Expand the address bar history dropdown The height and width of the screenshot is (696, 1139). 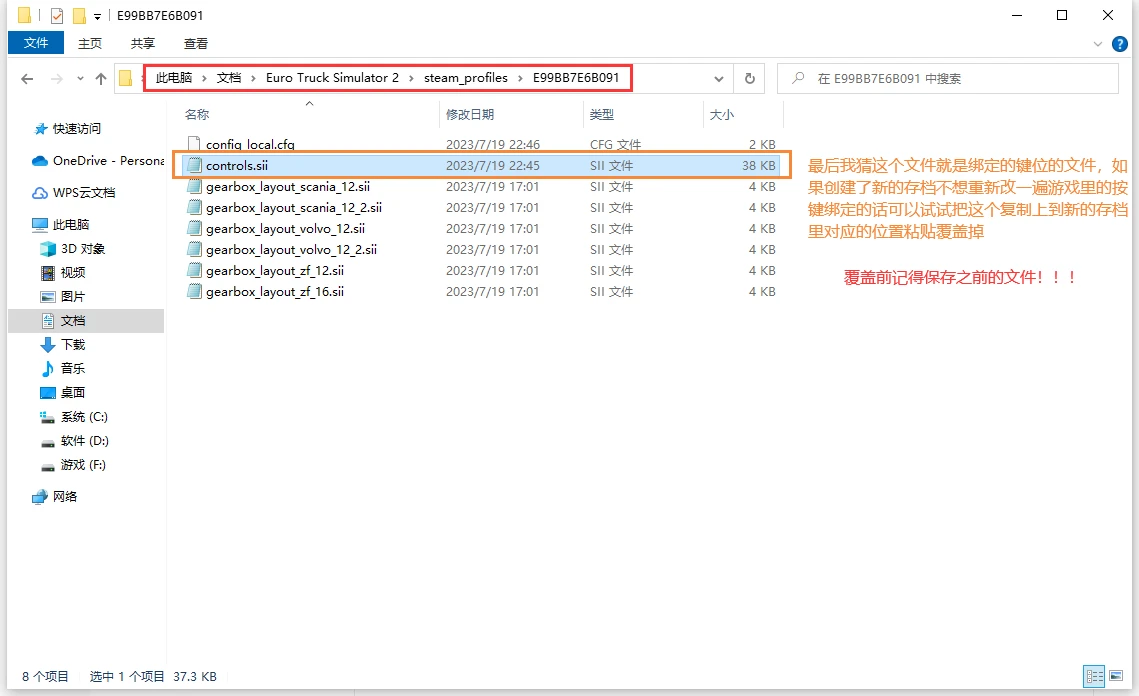pos(718,78)
